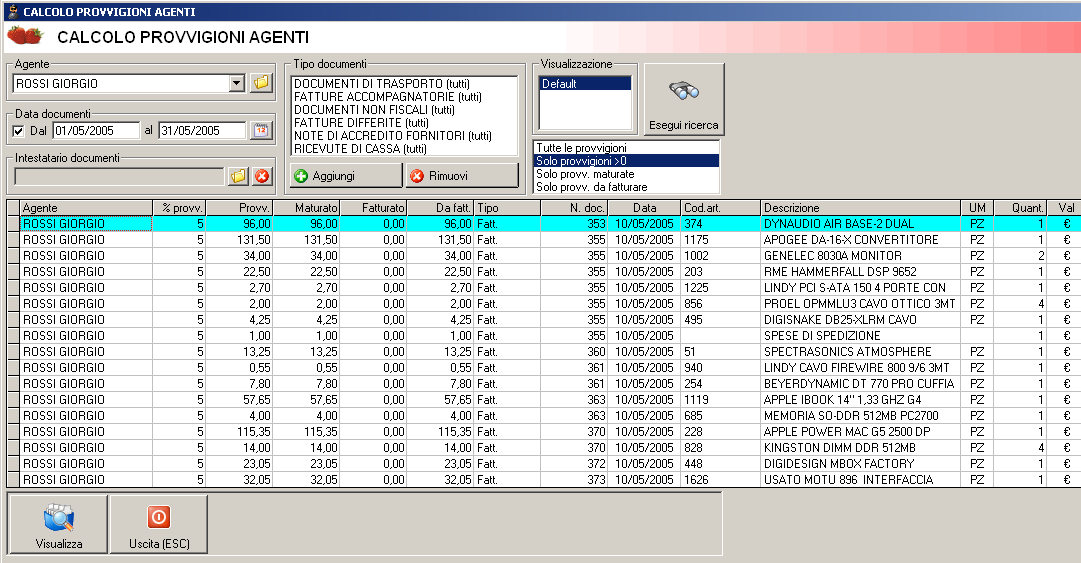Click the end date field 31/05/2005
The height and width of the screenshot is (563, 1081).
(x=202, y=130)
